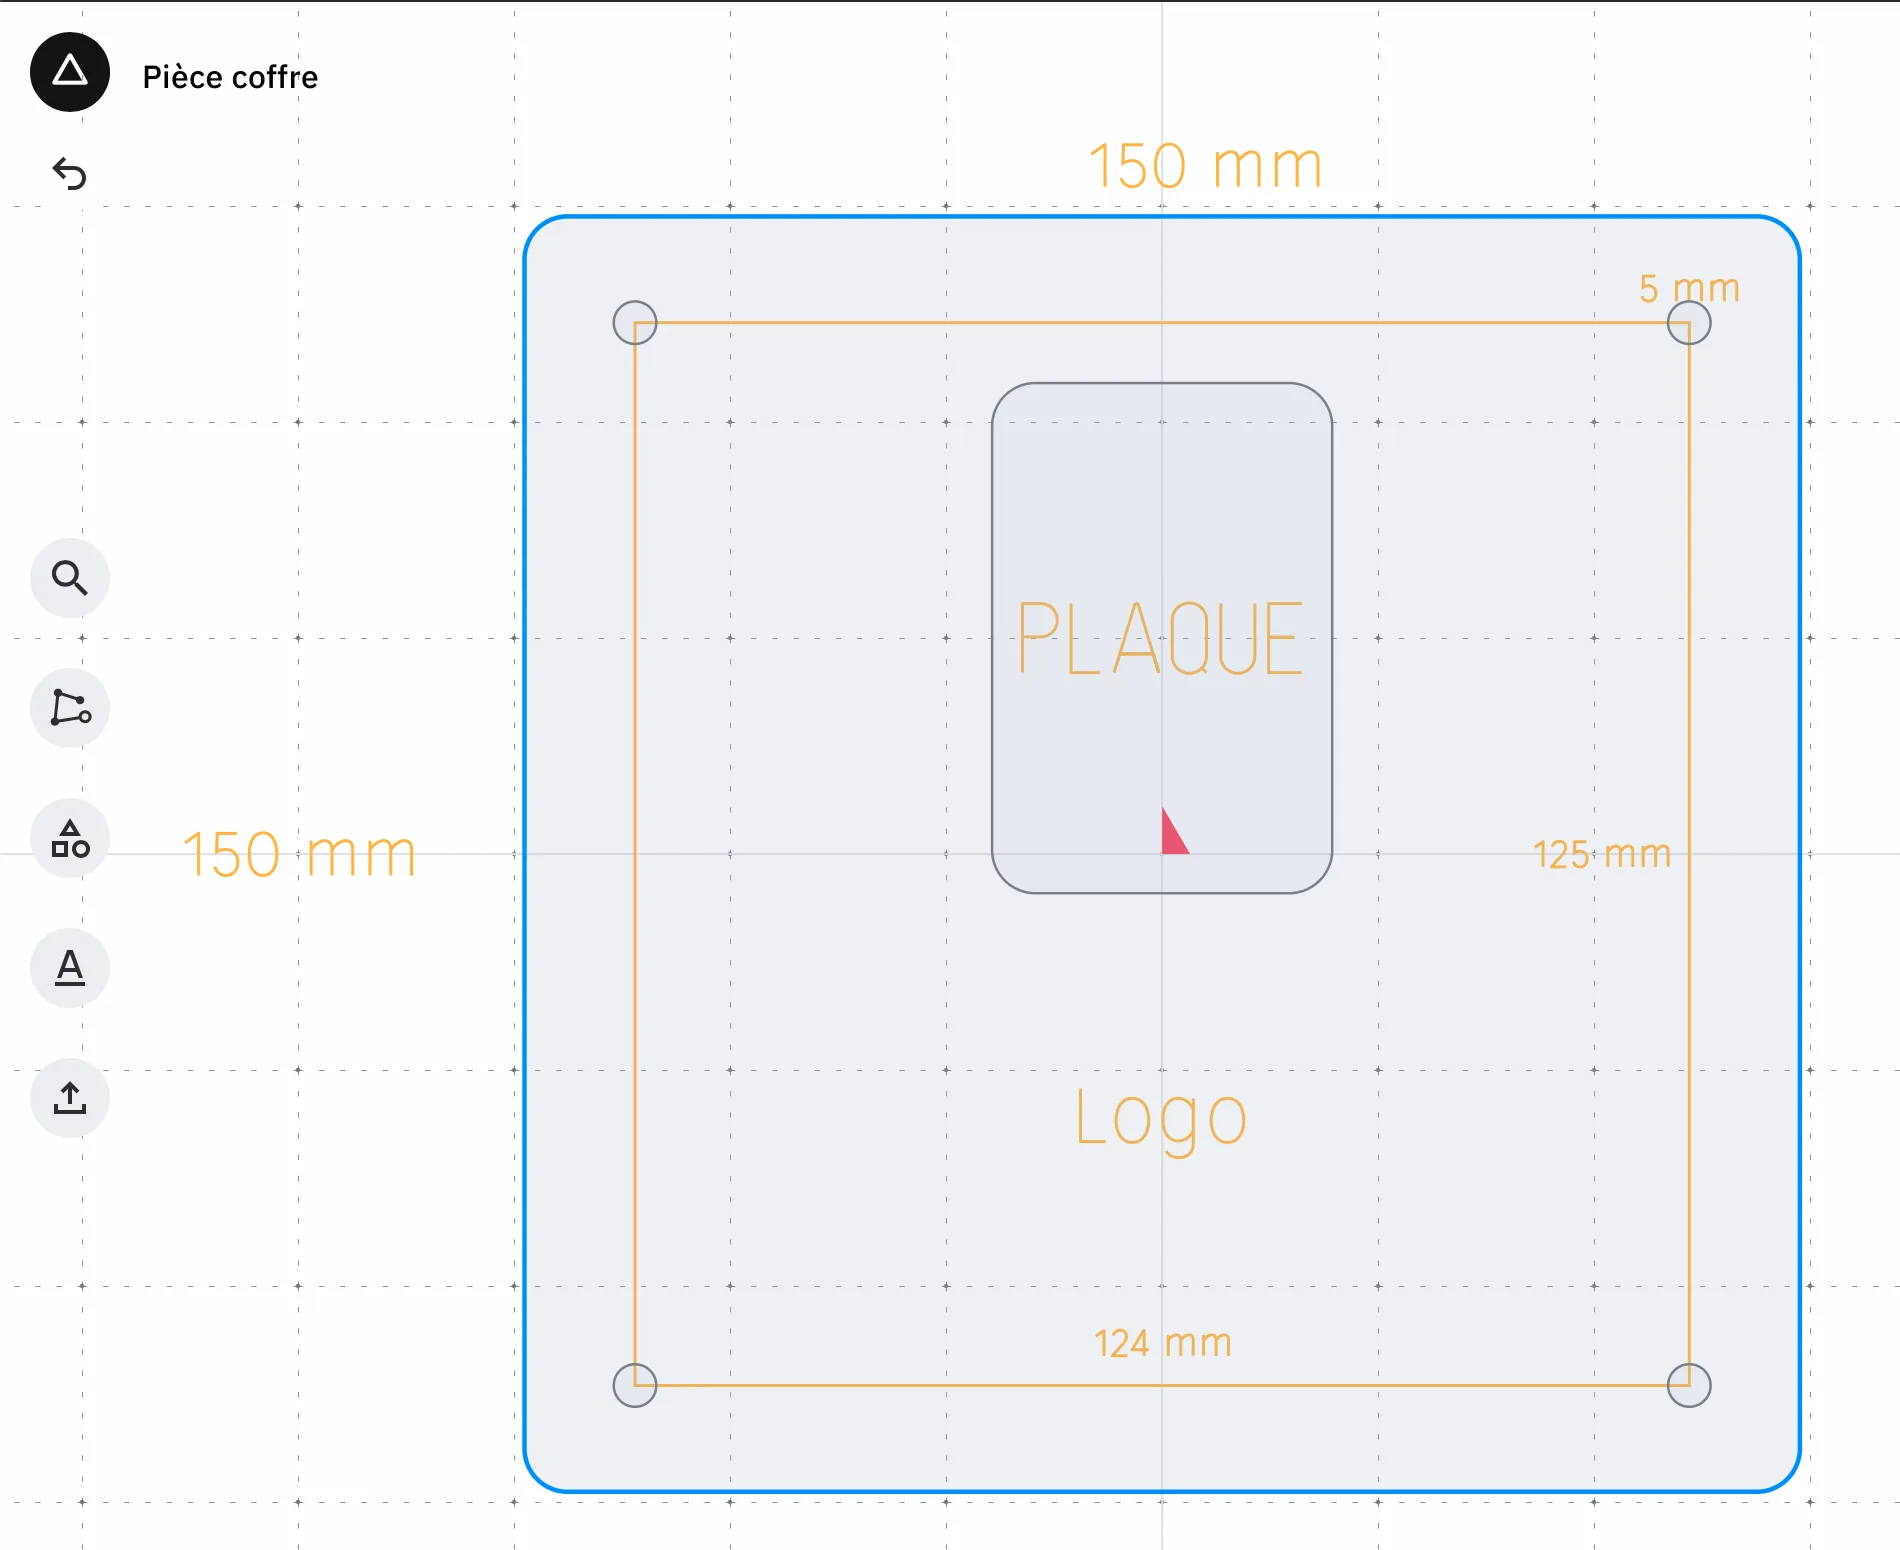Open the shapes tool
Image resolution: width=1900 pixels, height=1550 pixels.
tap(70, 838)
